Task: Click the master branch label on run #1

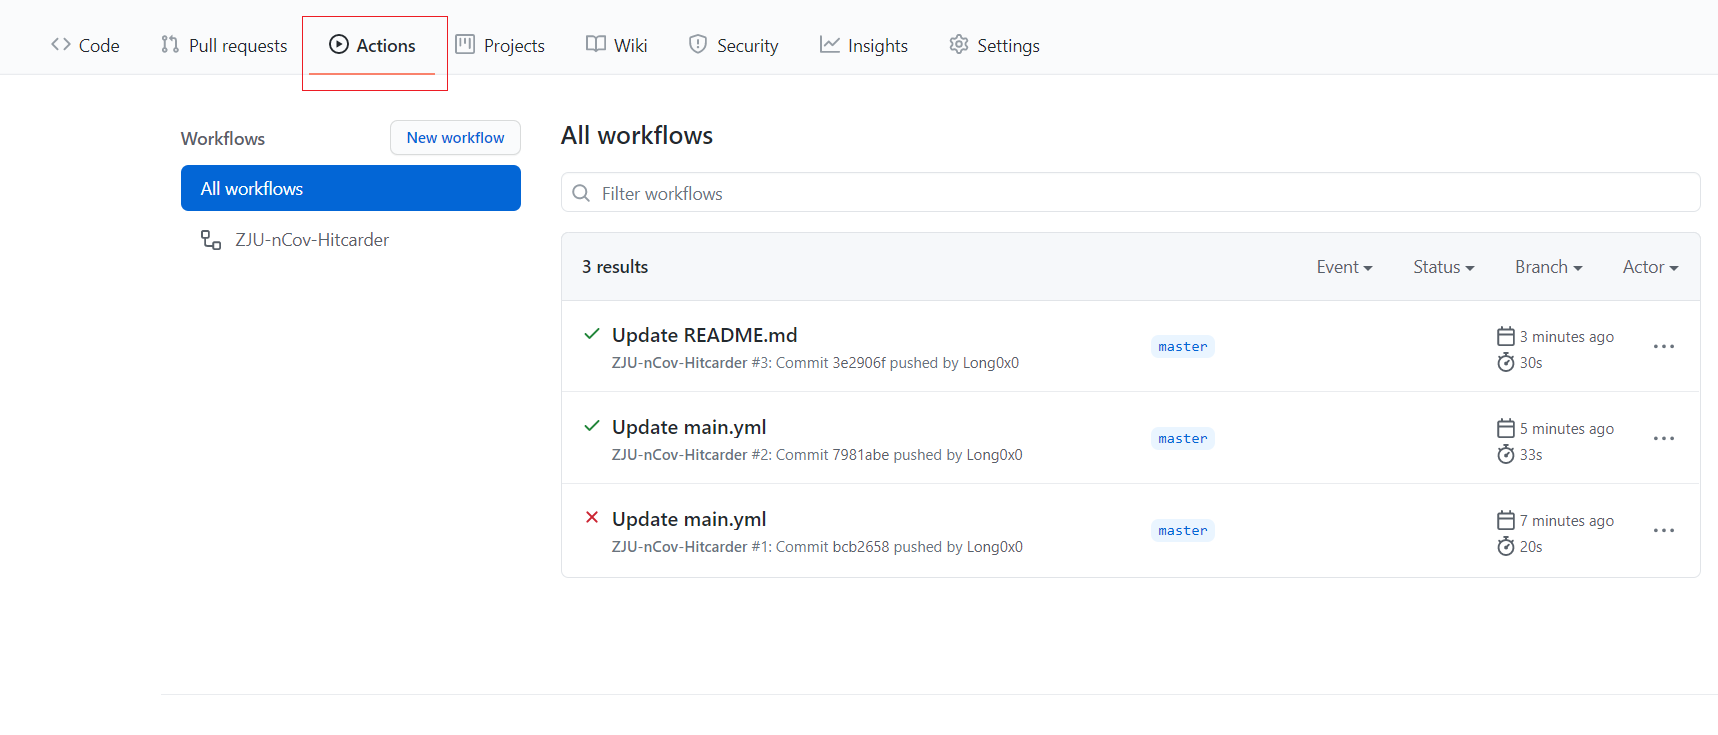Action: point(1183,531)
